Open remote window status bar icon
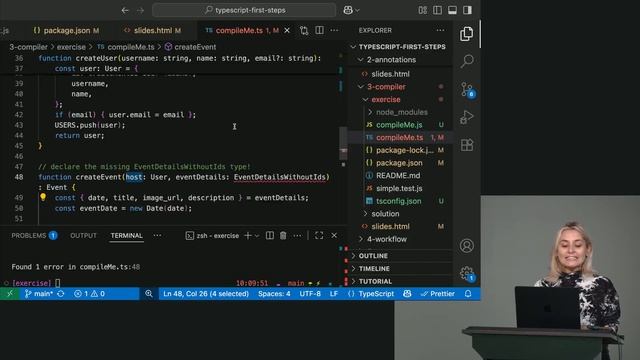Viewport: 640px width, 360px height. pyautogui.click(x=9, y=294)
